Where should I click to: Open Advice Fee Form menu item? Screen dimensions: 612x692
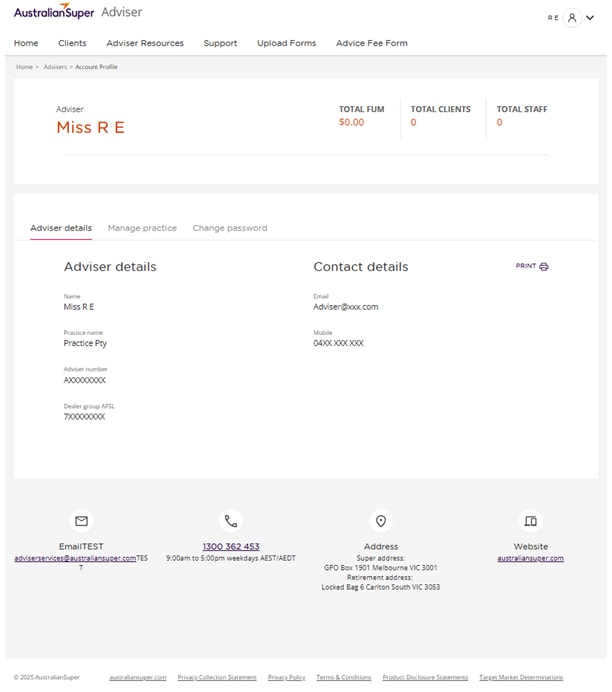pos(372,43)
